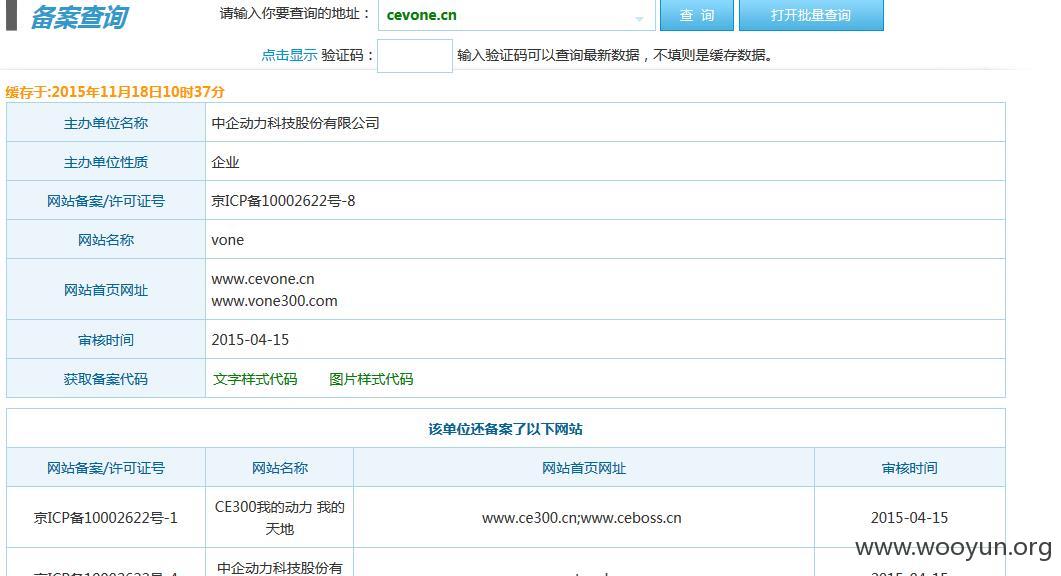
Task: Click the 2015-04-15 date in the 京ICP备10002622号-1 row
Action: click(909, 518)
